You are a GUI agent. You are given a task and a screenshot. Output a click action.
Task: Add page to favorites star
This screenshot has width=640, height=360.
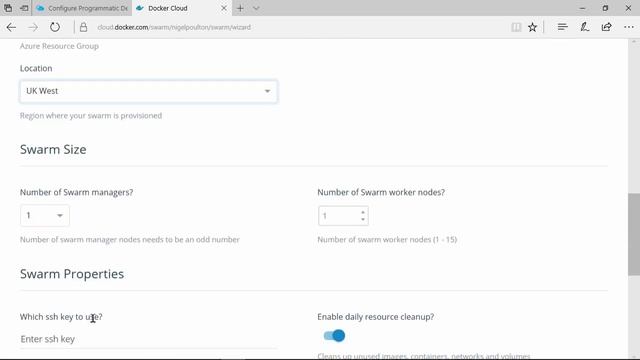pos(532,27)
